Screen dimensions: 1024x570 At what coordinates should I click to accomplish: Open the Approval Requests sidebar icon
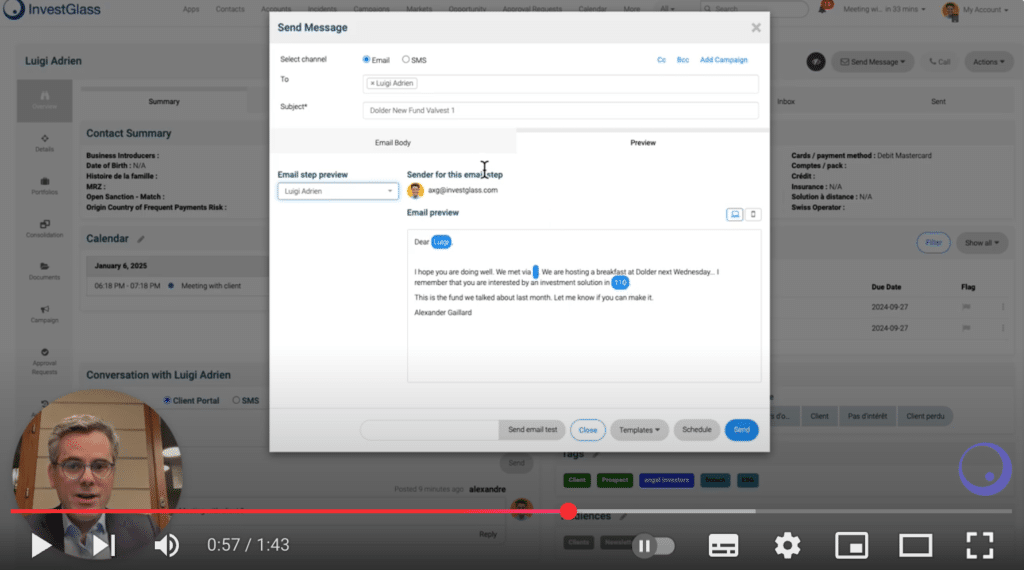pos(44,361)
